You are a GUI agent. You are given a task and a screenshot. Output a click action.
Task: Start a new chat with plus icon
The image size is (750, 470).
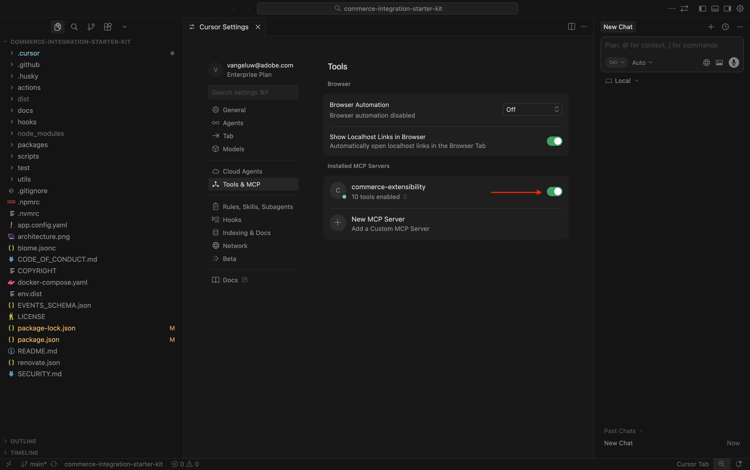[x=711, y=27]
